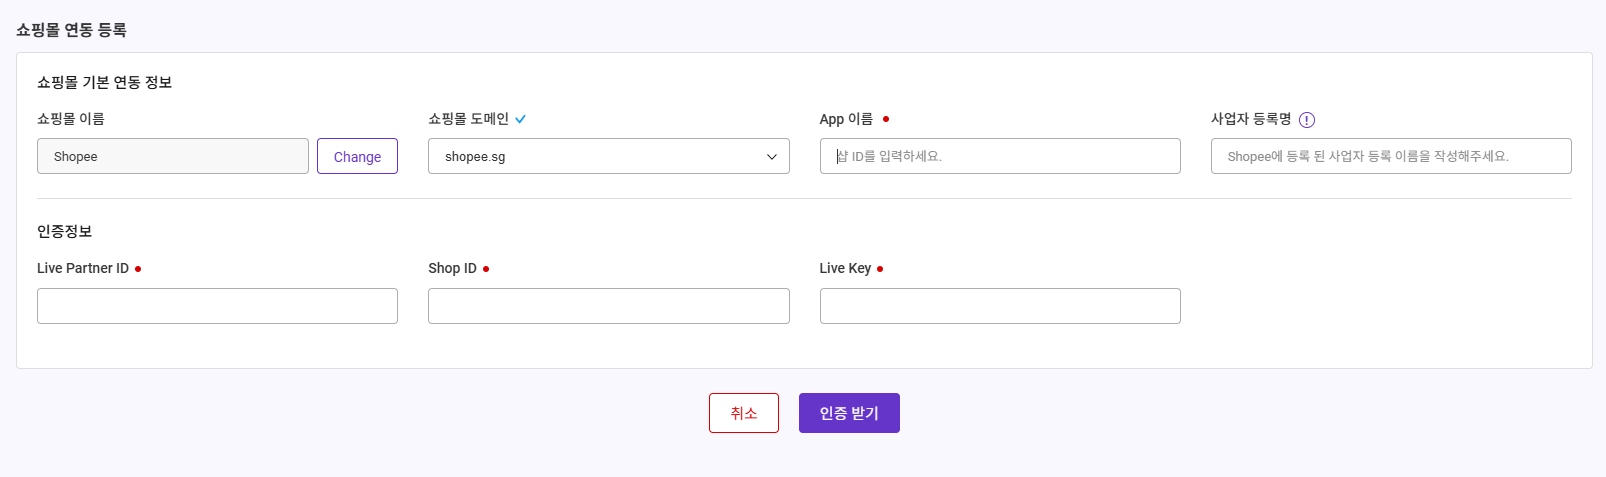Focus the 사업자 등록명 input field
The width and height of the screenshot is (1606, 477).
pyautogui.click(x=1391, y=156)
